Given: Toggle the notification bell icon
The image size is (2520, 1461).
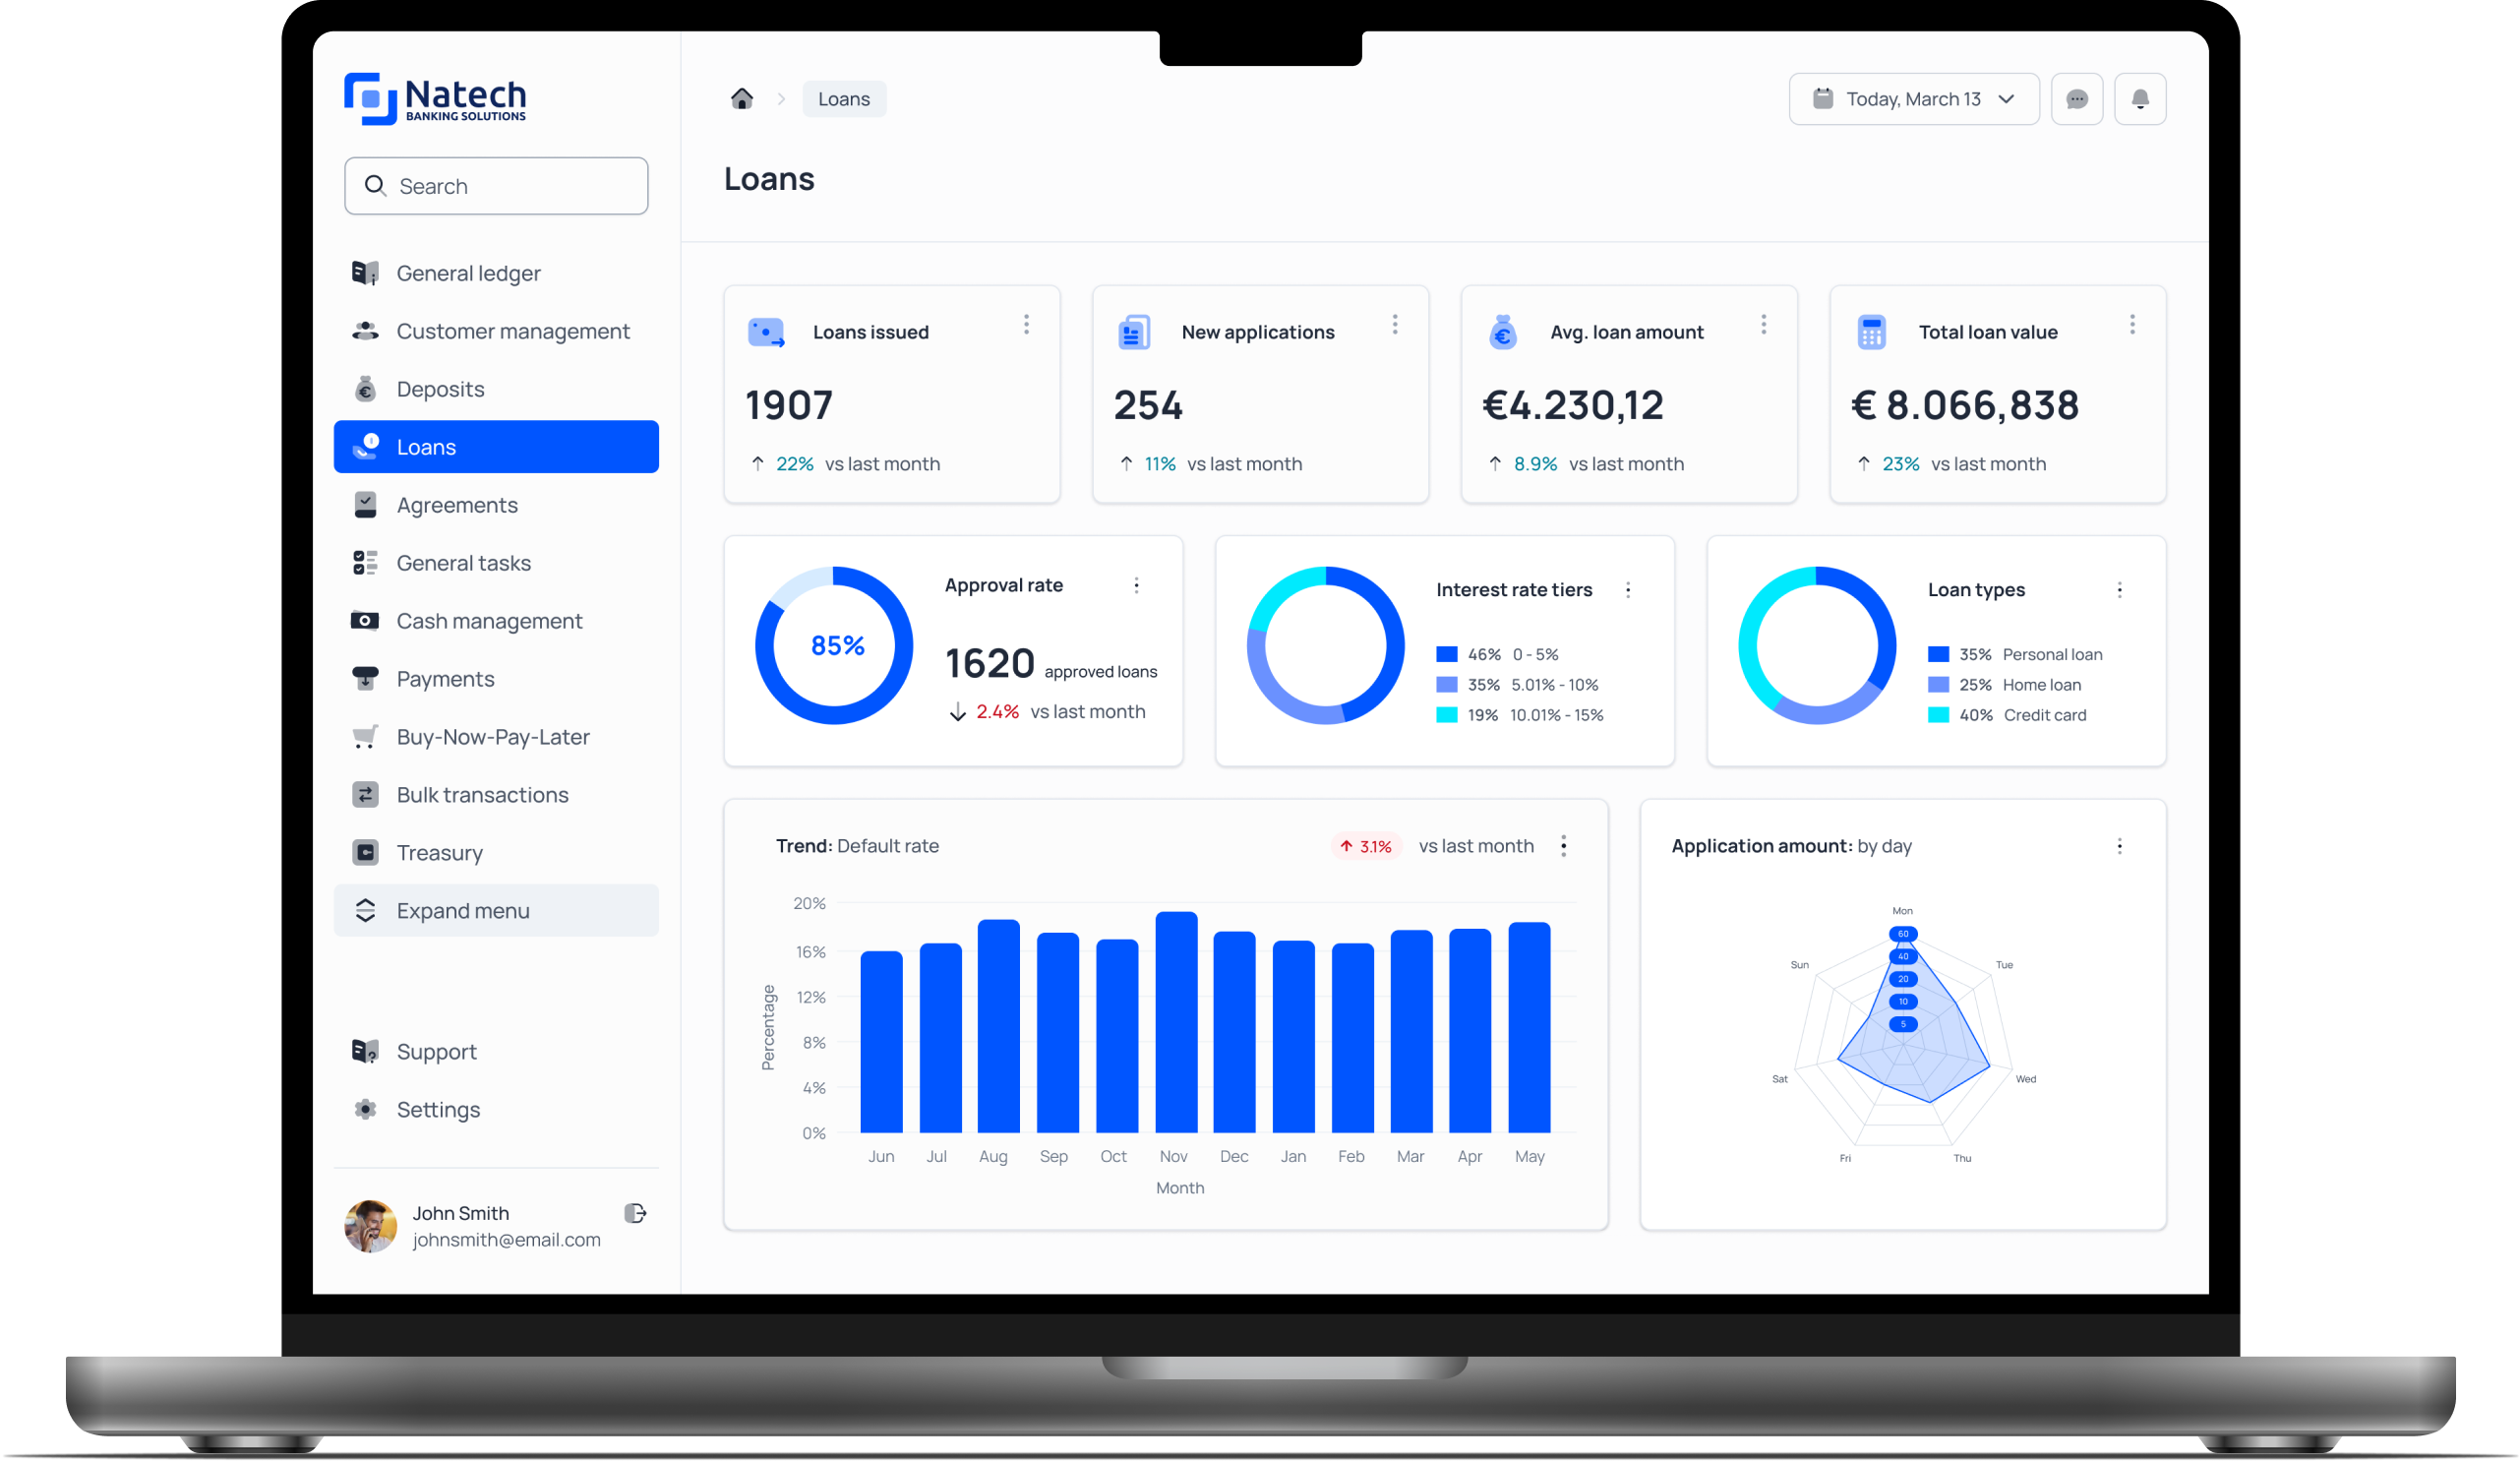Looking at the screenshot, I should 2141,99.
